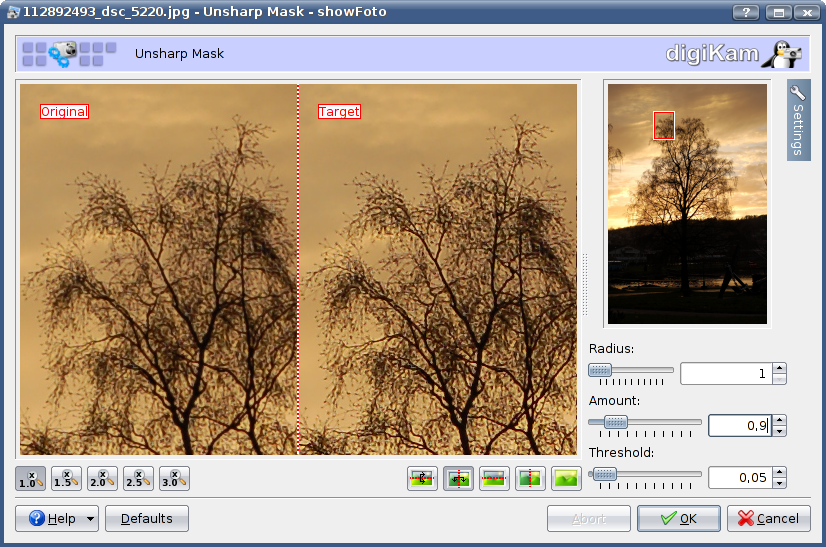Focus the Radius value field
Viewport: 826px width, 547px height.
726,374
